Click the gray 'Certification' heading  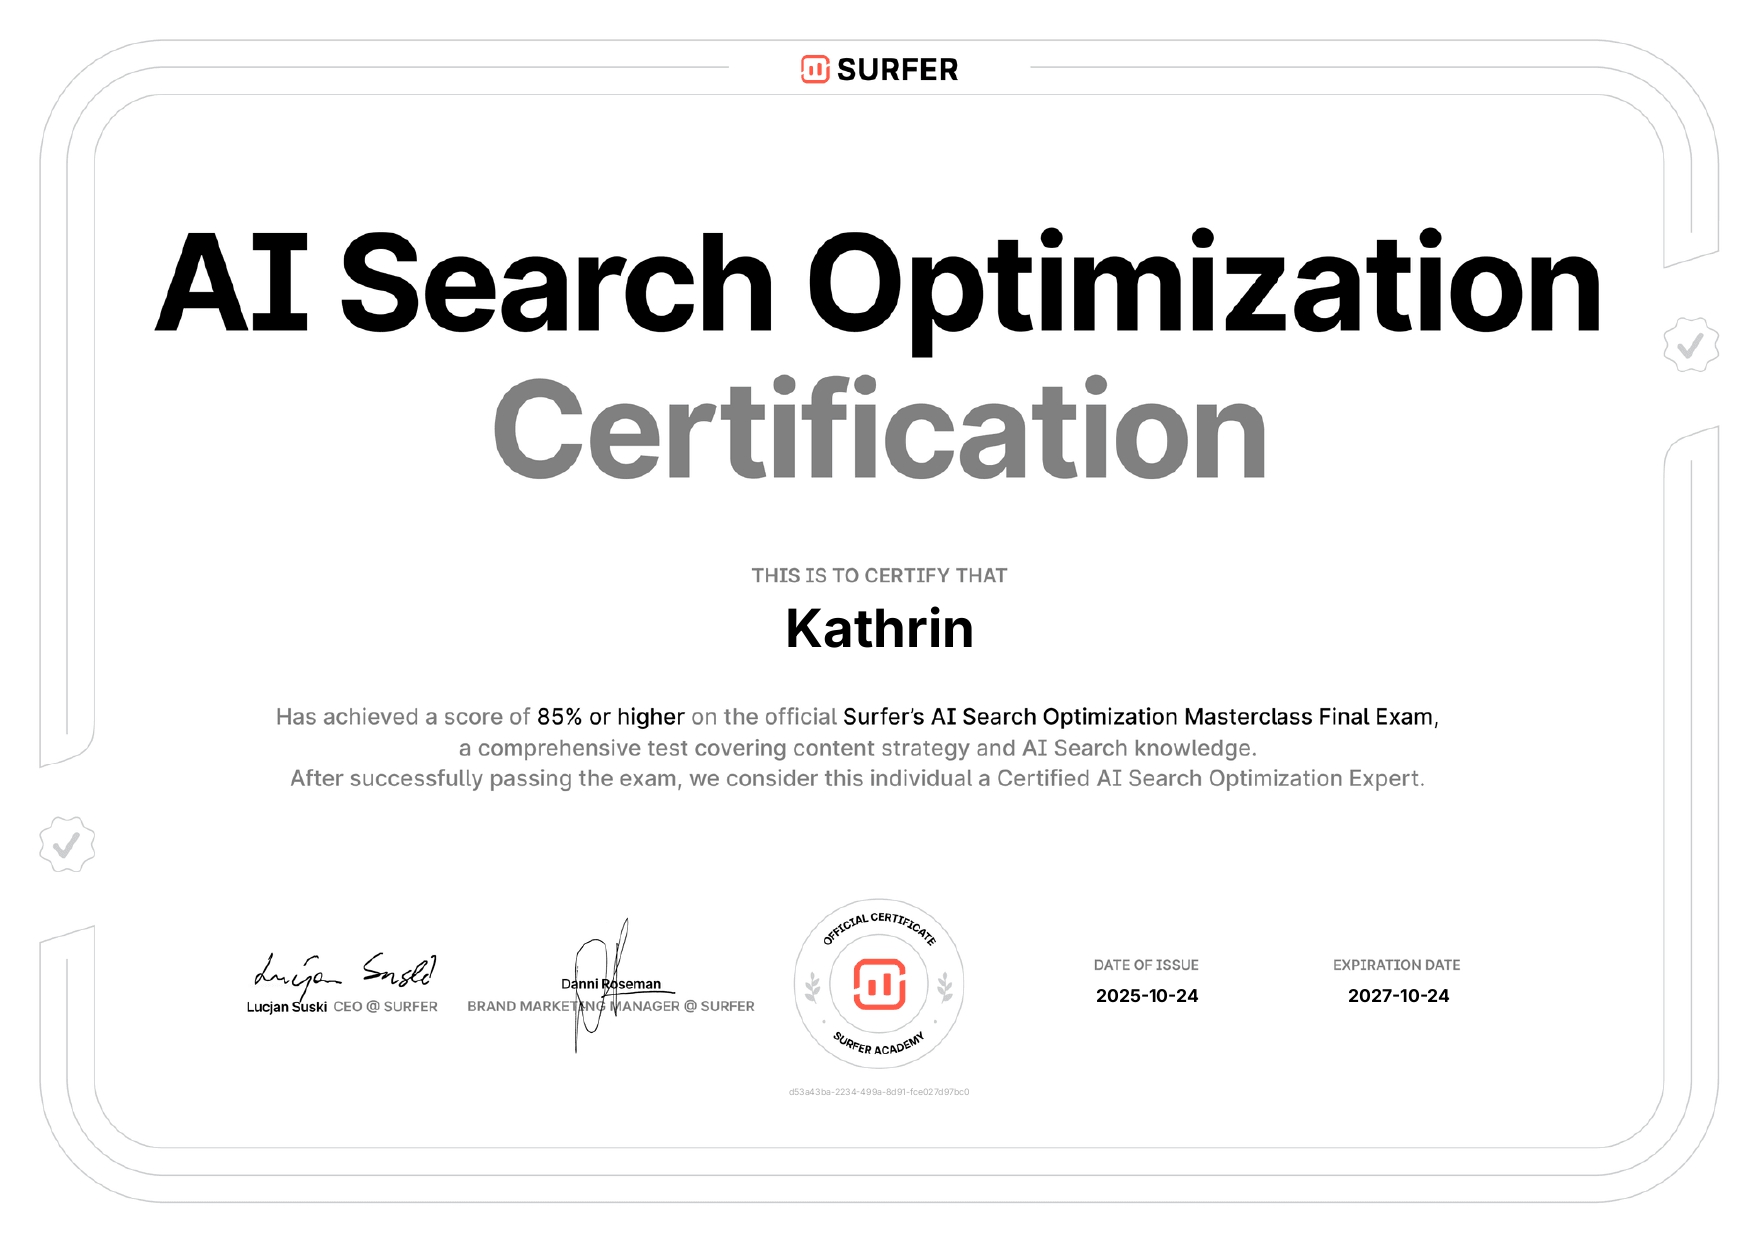pyautogui.click(x=880, y=430)
